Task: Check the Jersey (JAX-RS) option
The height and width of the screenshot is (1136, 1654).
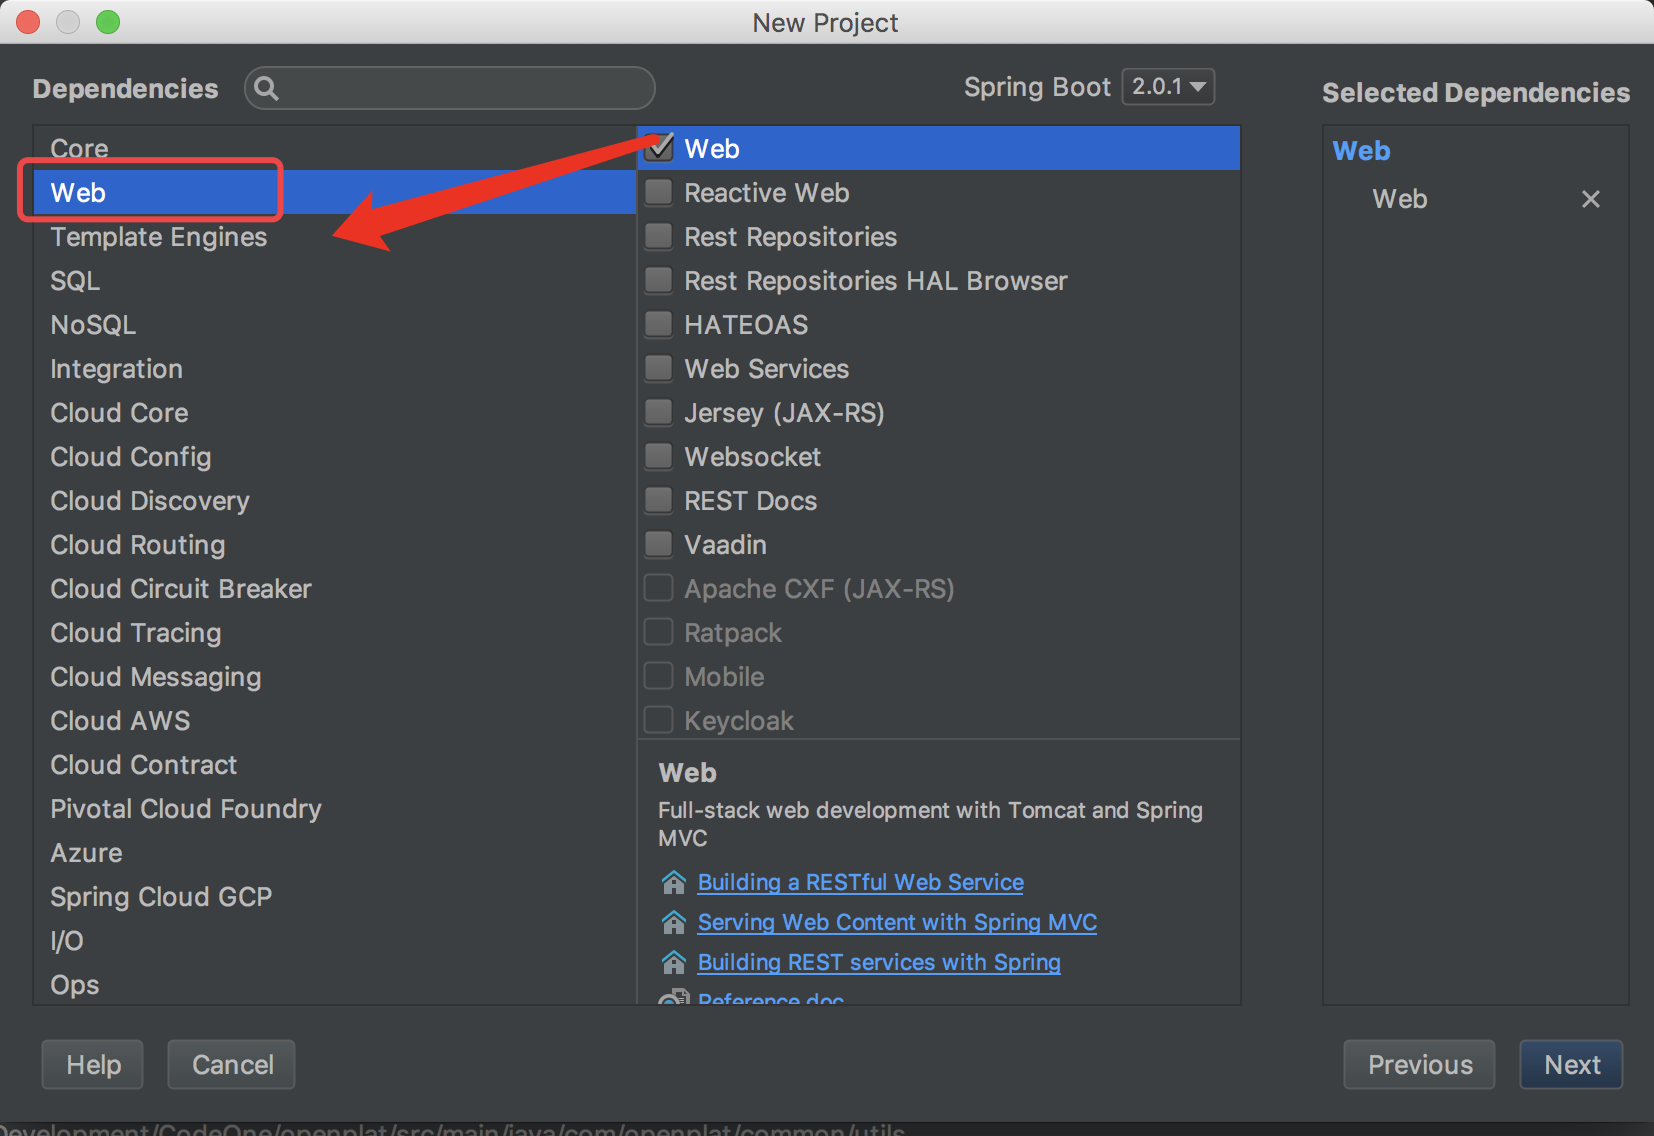Action: point(659,412)
